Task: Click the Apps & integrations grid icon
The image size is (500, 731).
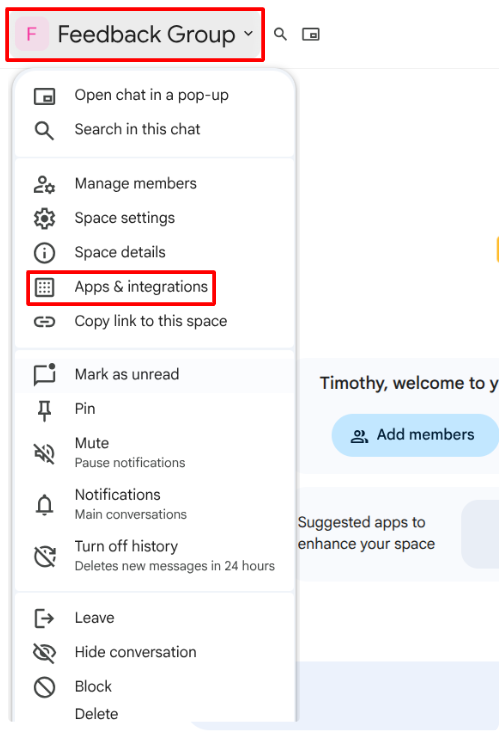Action: click(x=44, y=287)
